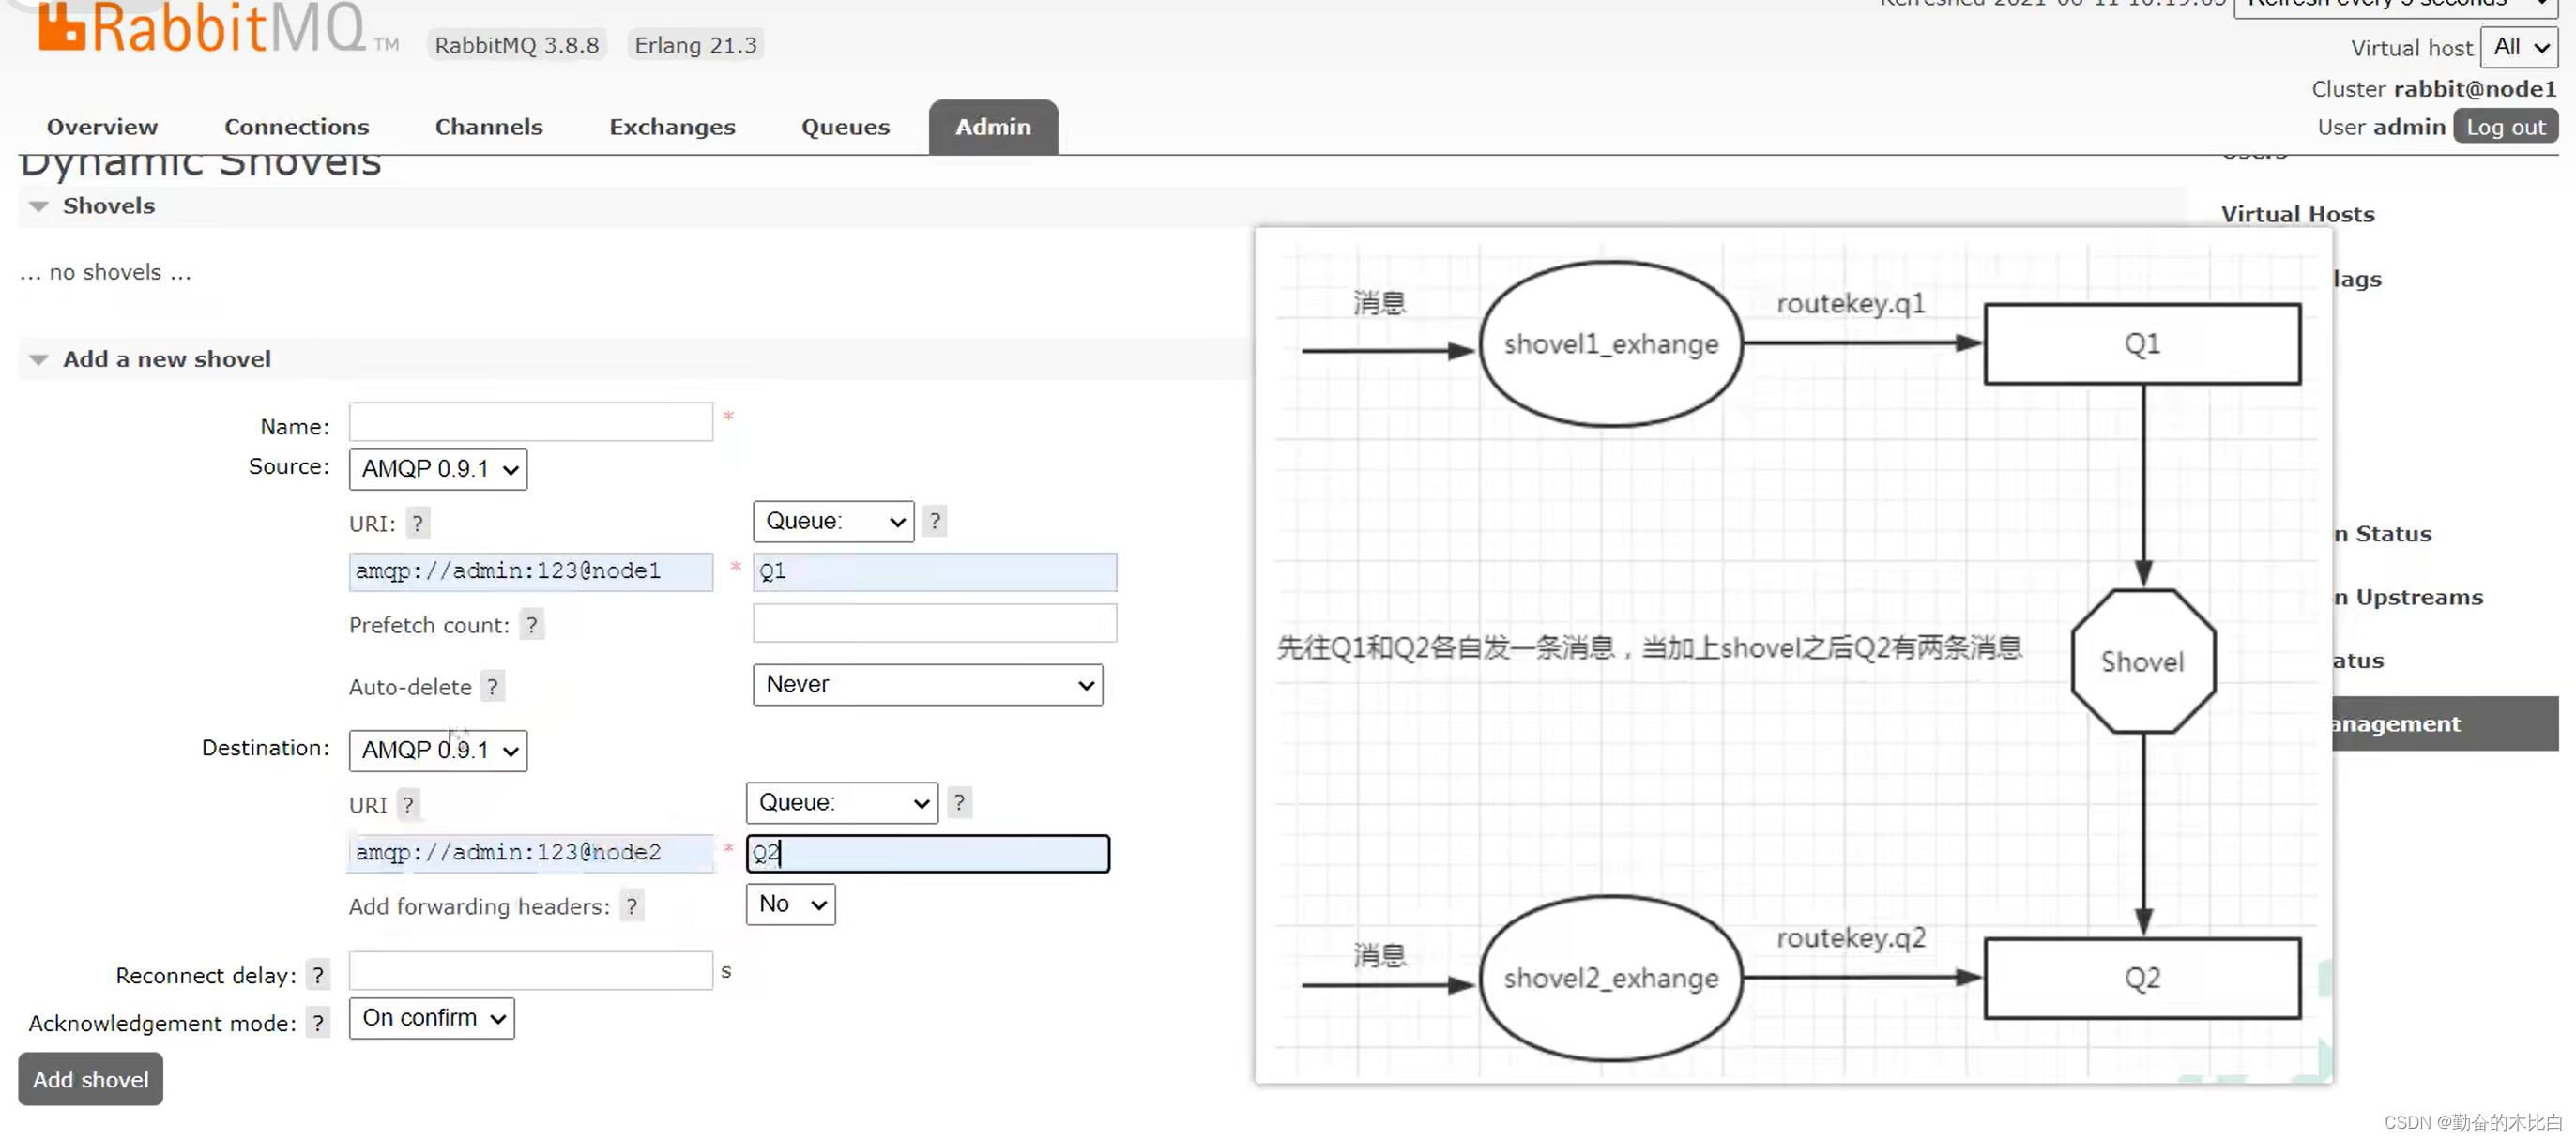The width and height of the screenshot is (2576, 1140).
Task: Open the Acknowledgement mode On confirm dropdown
Action: 431,1018
